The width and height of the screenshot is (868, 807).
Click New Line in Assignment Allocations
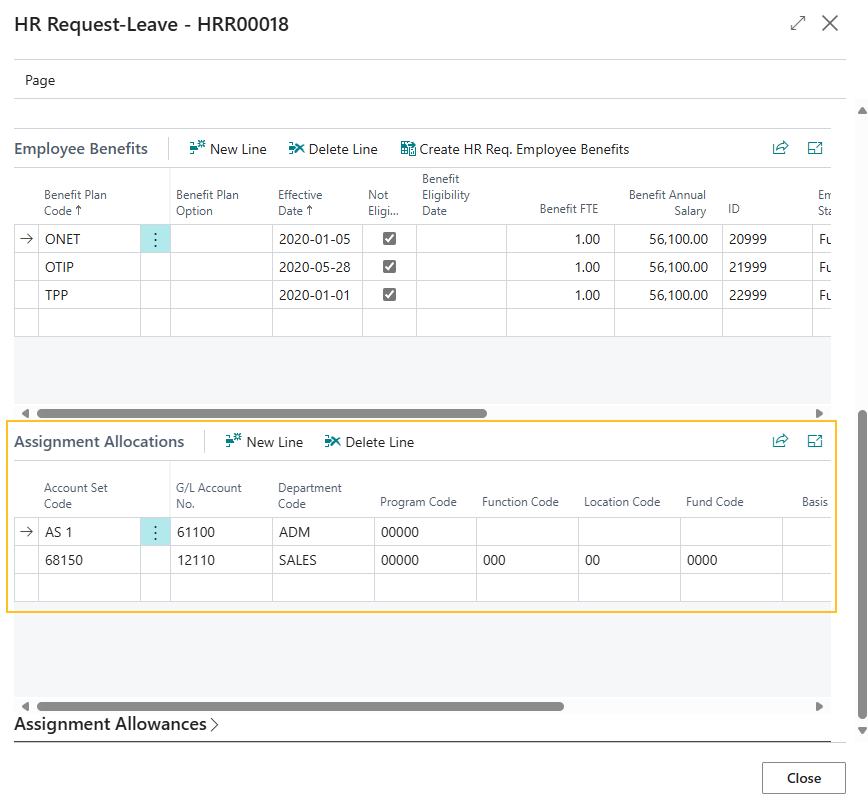click(264, 441)
